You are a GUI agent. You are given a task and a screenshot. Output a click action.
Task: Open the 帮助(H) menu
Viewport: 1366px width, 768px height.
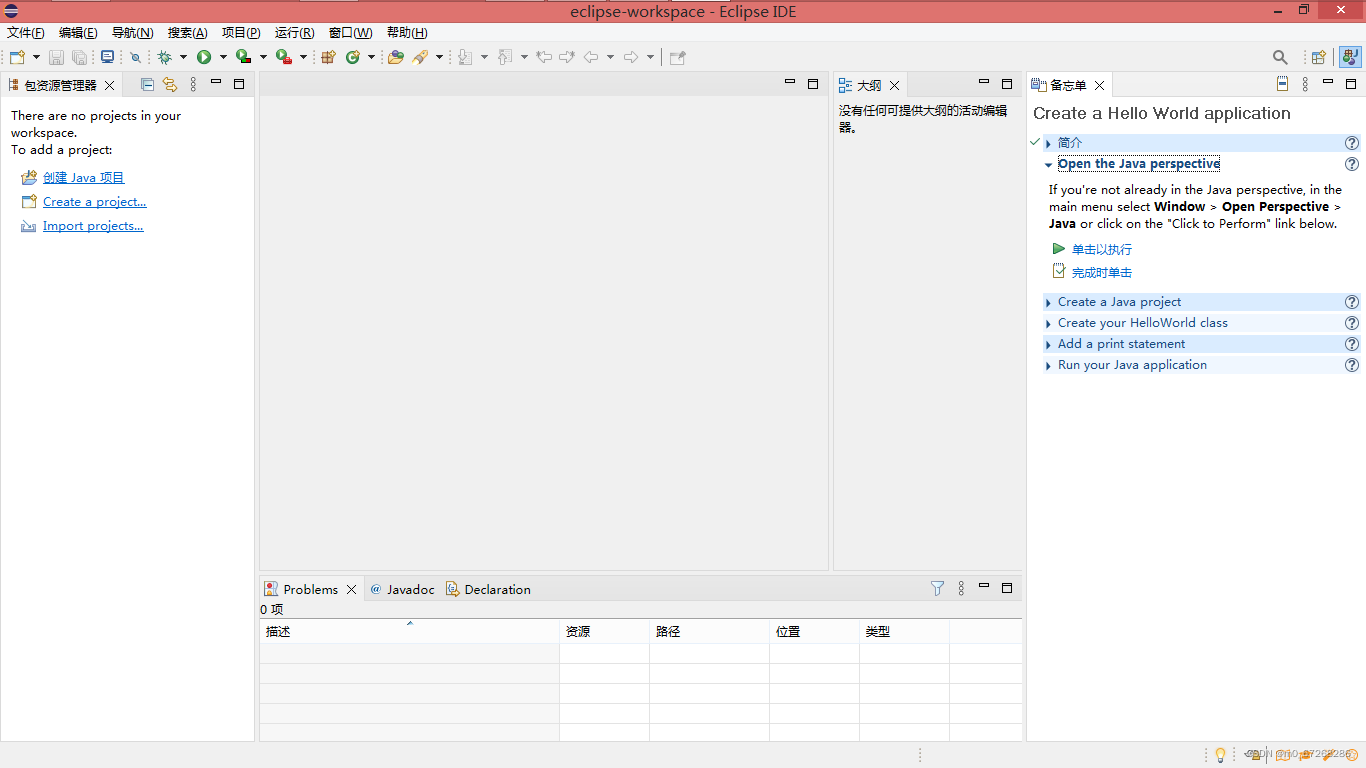[407, 33]
